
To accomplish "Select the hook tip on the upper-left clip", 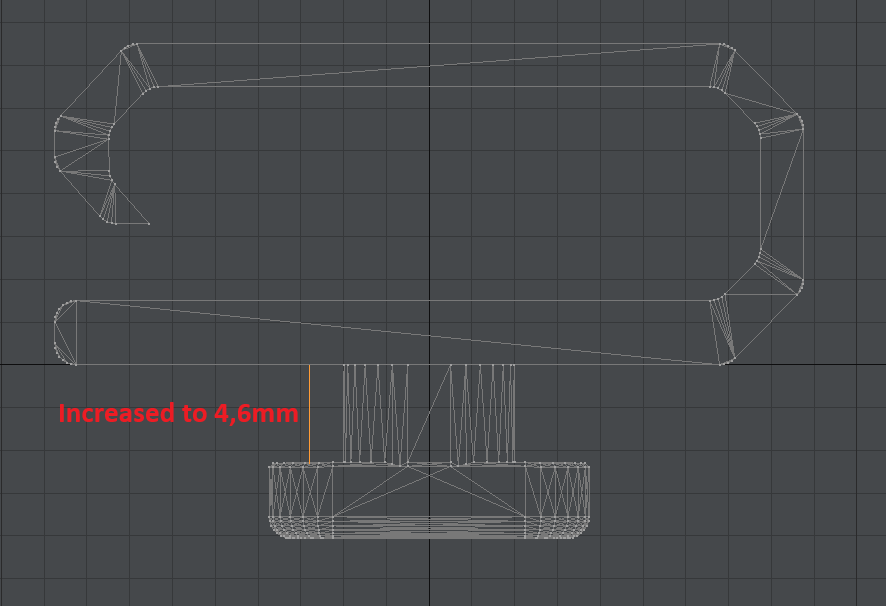I will (148, 223).
